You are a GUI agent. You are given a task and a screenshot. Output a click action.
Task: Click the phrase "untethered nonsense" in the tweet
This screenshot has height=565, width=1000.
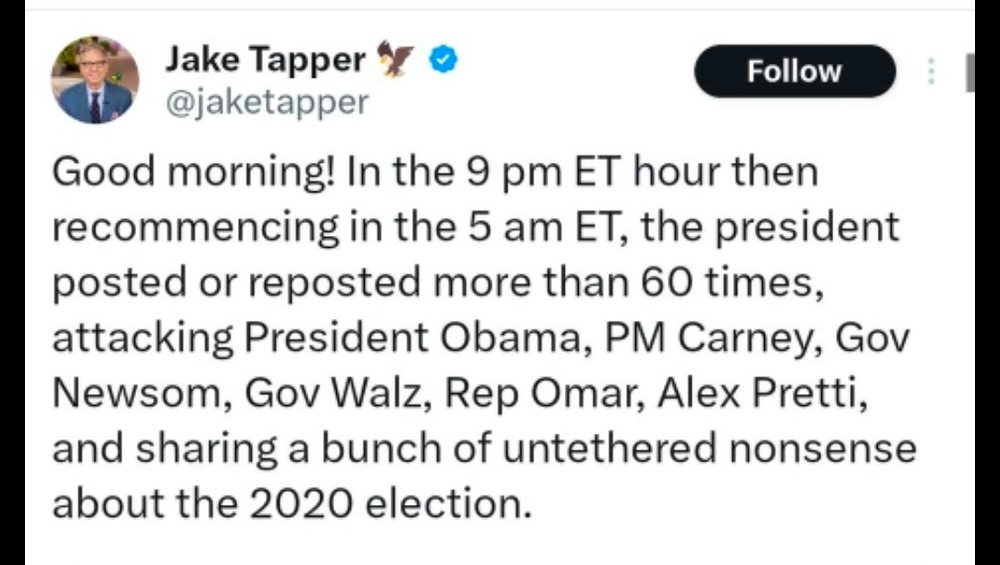708,448
